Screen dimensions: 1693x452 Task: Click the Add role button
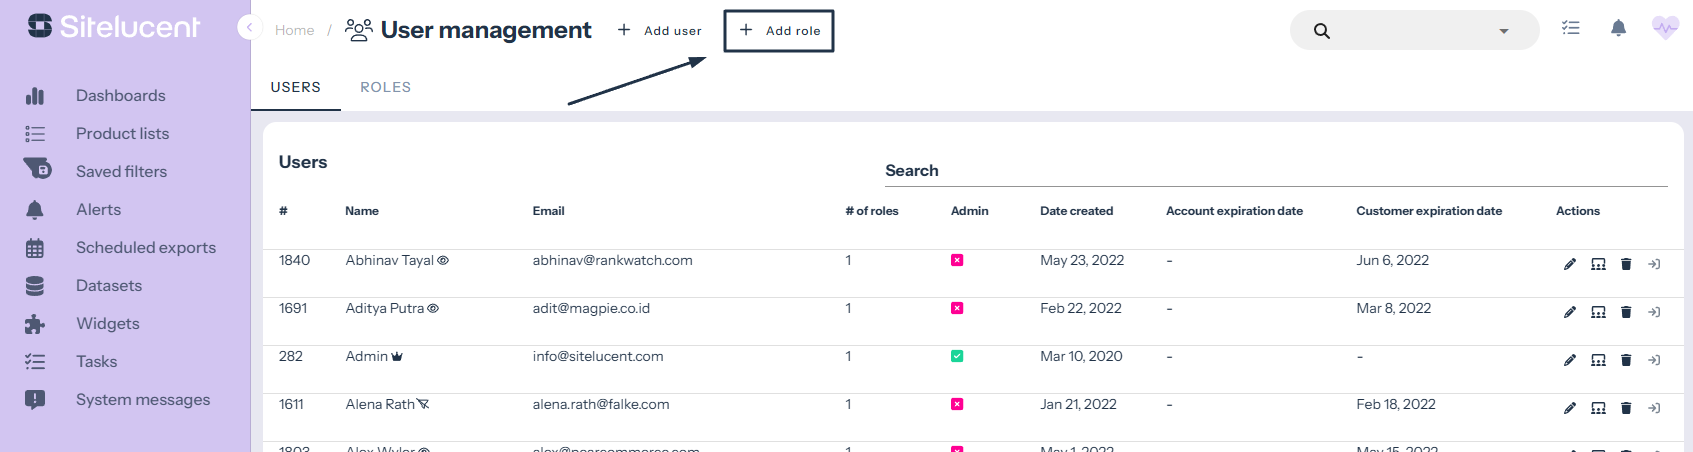pos(779,31)
